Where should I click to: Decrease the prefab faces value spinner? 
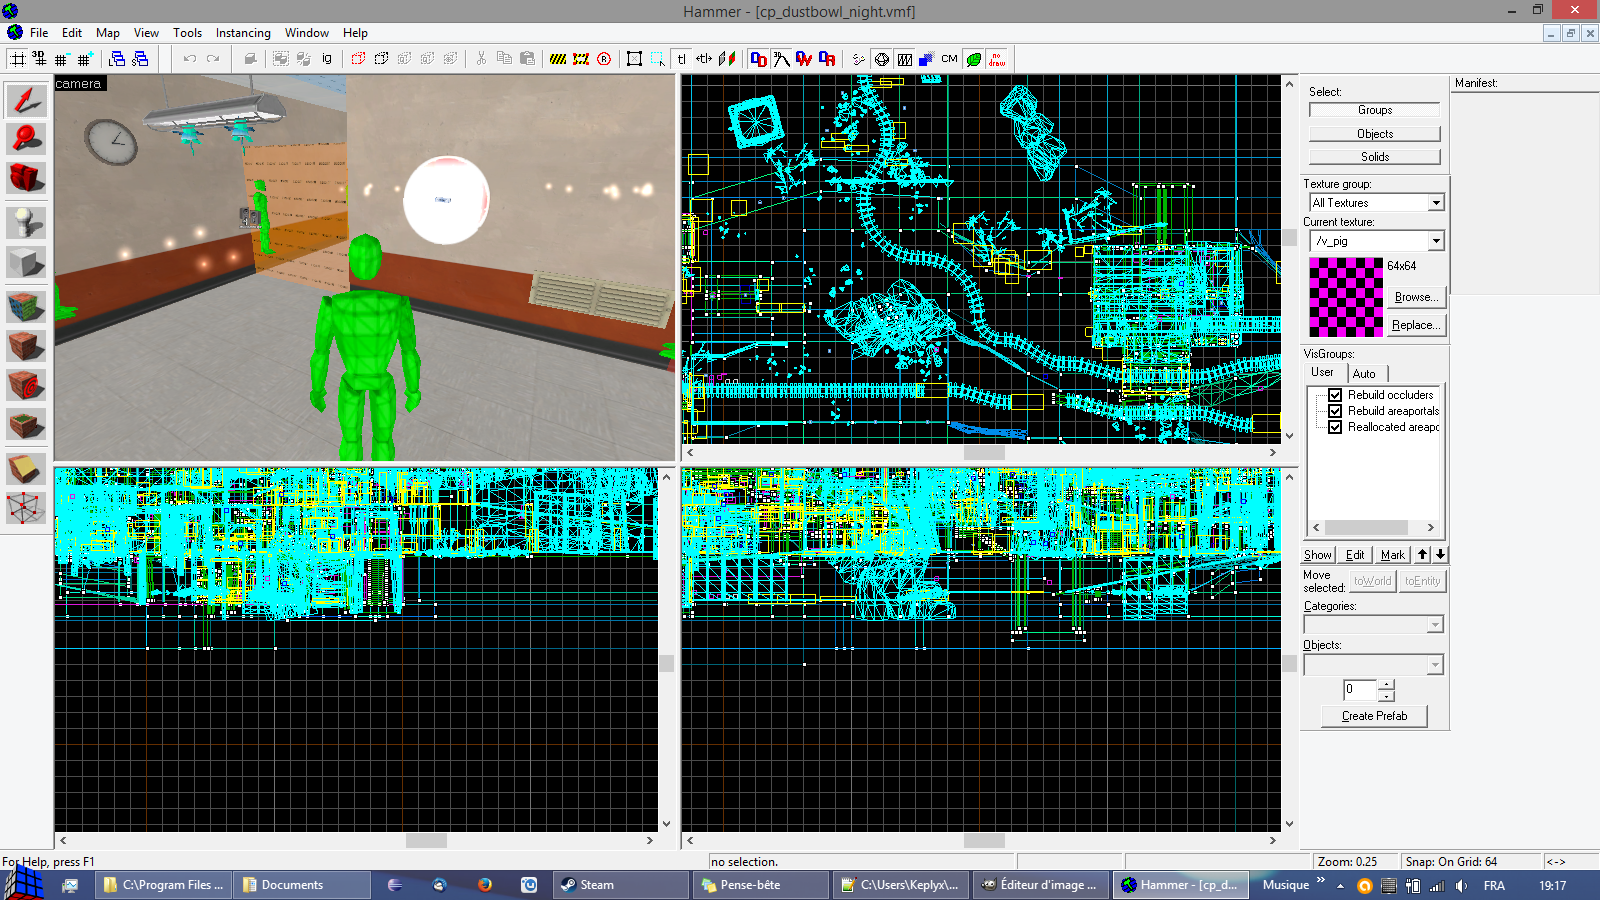(1386, 695)
